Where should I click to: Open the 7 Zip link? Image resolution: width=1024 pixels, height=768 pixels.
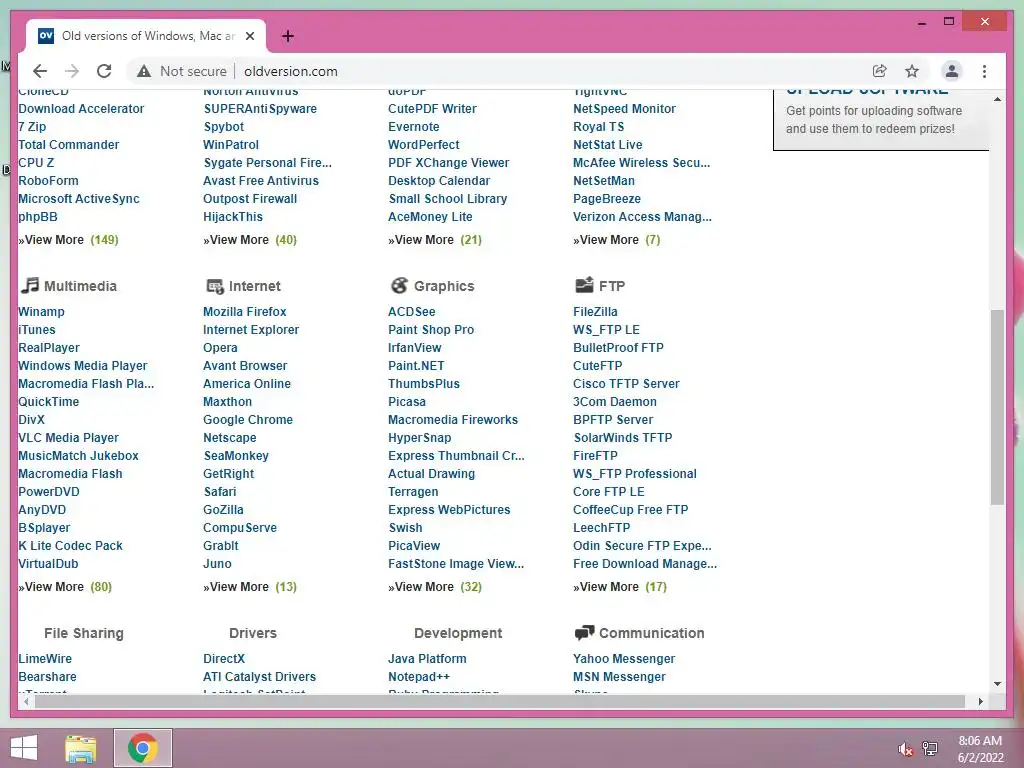point(32,127)
